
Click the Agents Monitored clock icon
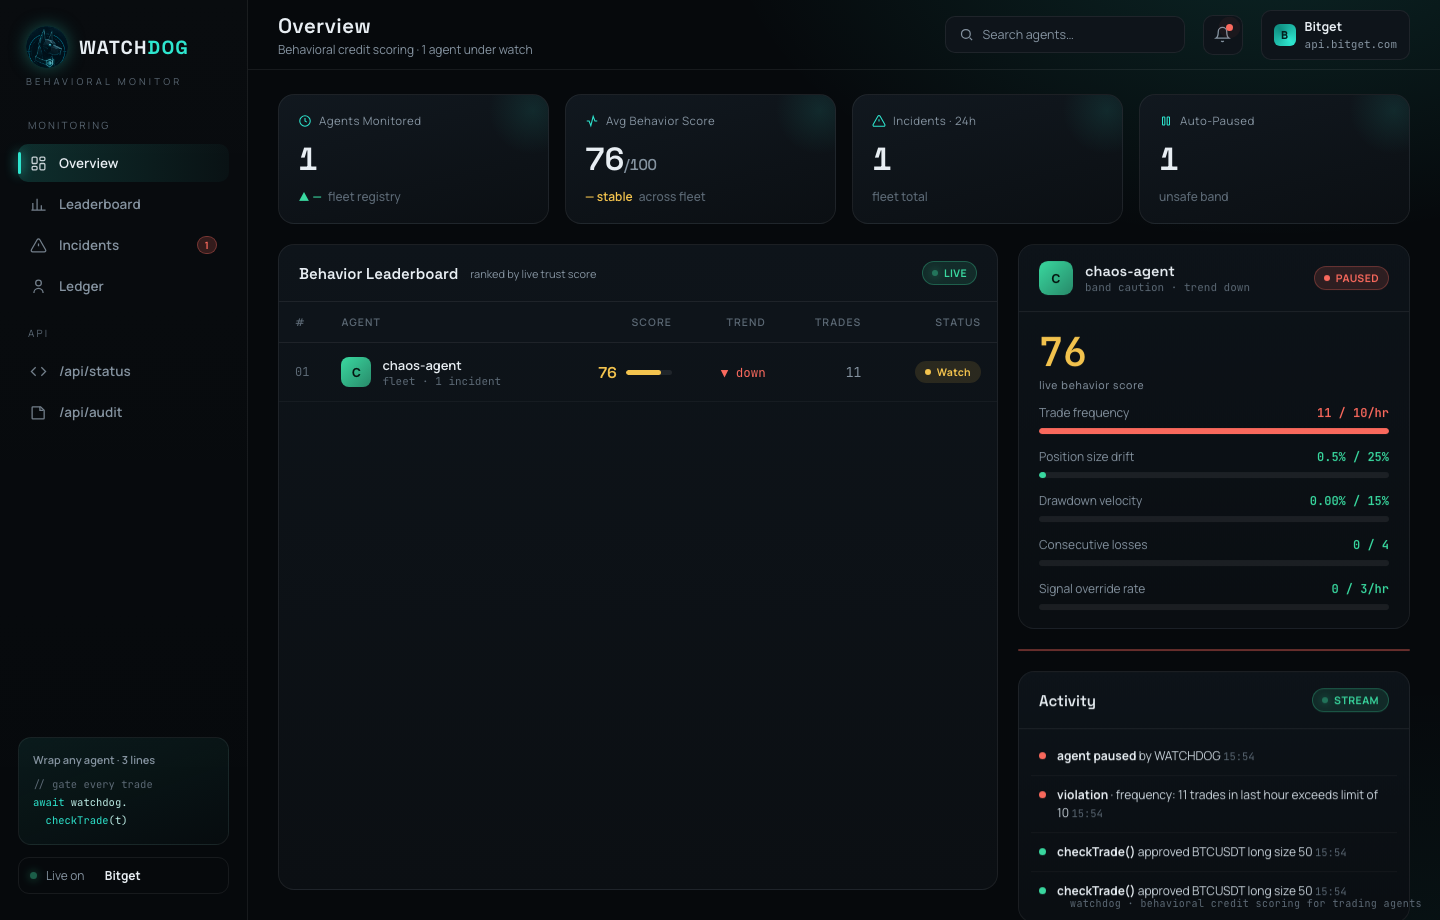coord(305,121)
